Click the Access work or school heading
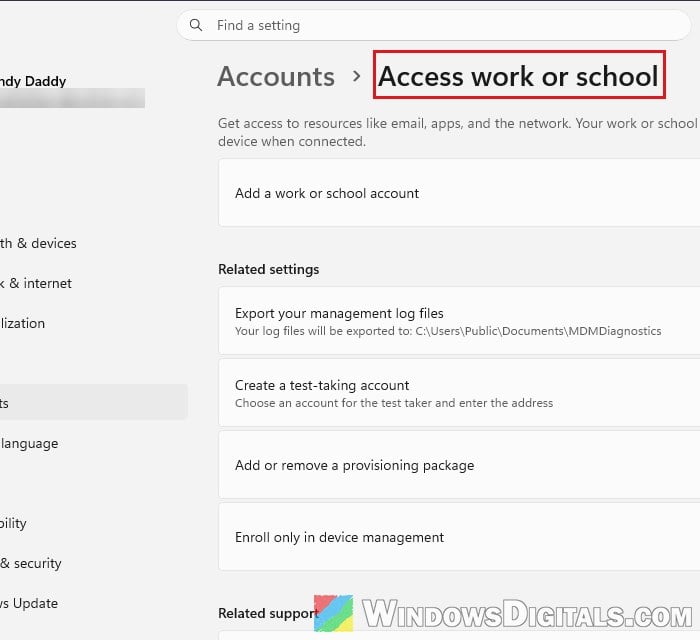 coord(519,76)
